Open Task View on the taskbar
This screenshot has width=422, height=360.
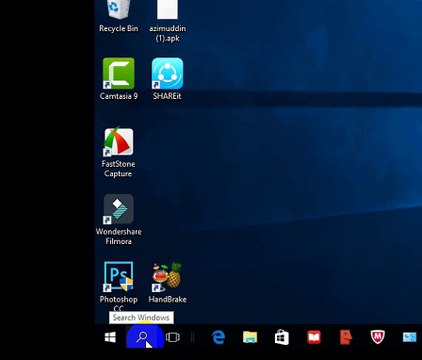[173, 337]
